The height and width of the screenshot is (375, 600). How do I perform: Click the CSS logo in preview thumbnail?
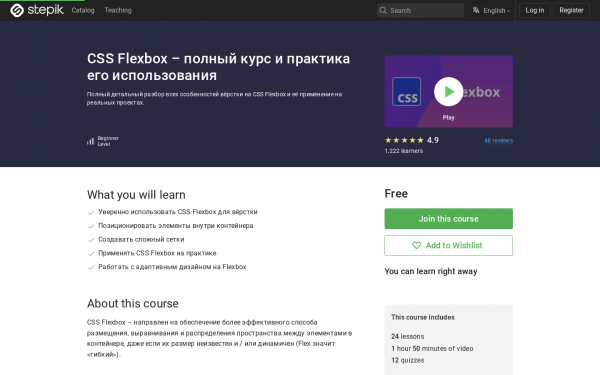click(406, 92)
